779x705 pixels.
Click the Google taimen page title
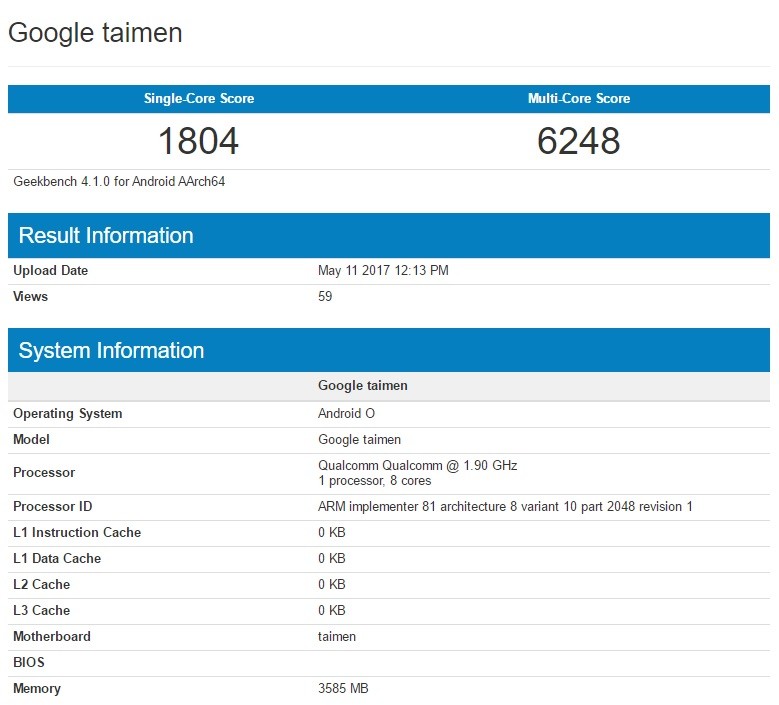95,33
